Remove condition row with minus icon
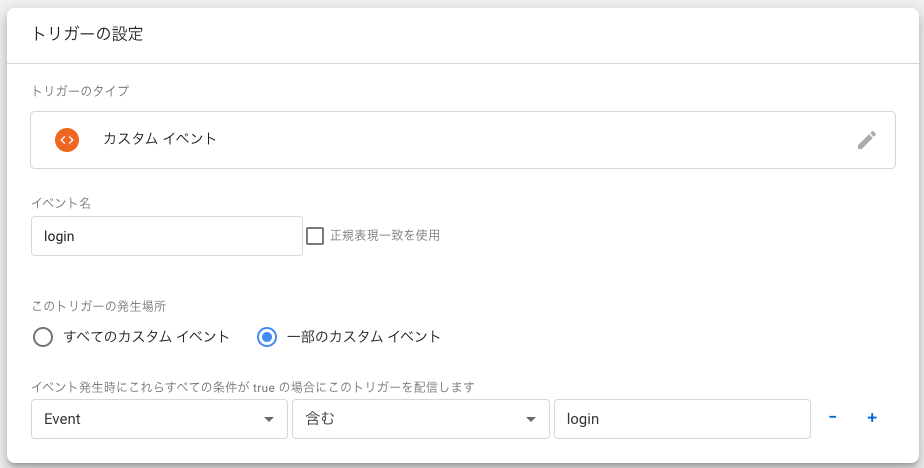Viewport: 924px width, 468px height. 833,418
